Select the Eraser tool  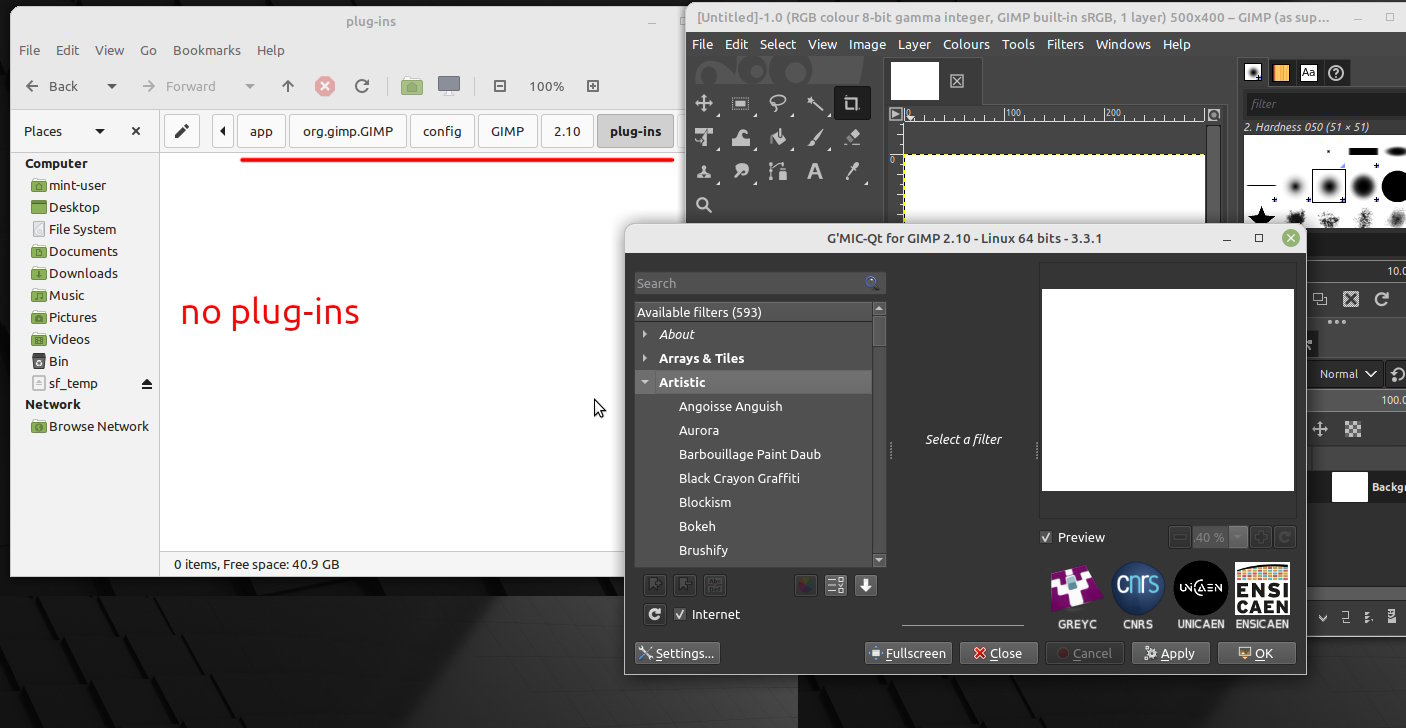pos(852,137)
